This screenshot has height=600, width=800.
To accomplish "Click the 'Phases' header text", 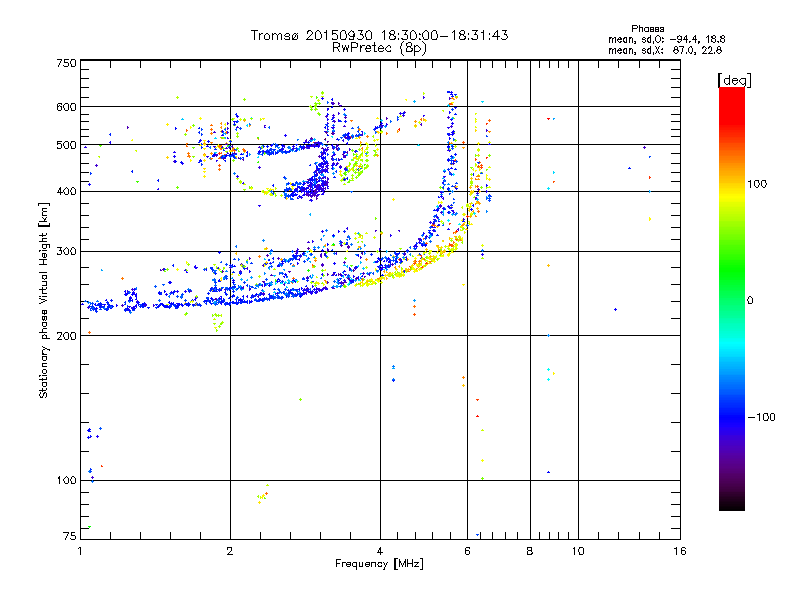I will click(647, 29).
